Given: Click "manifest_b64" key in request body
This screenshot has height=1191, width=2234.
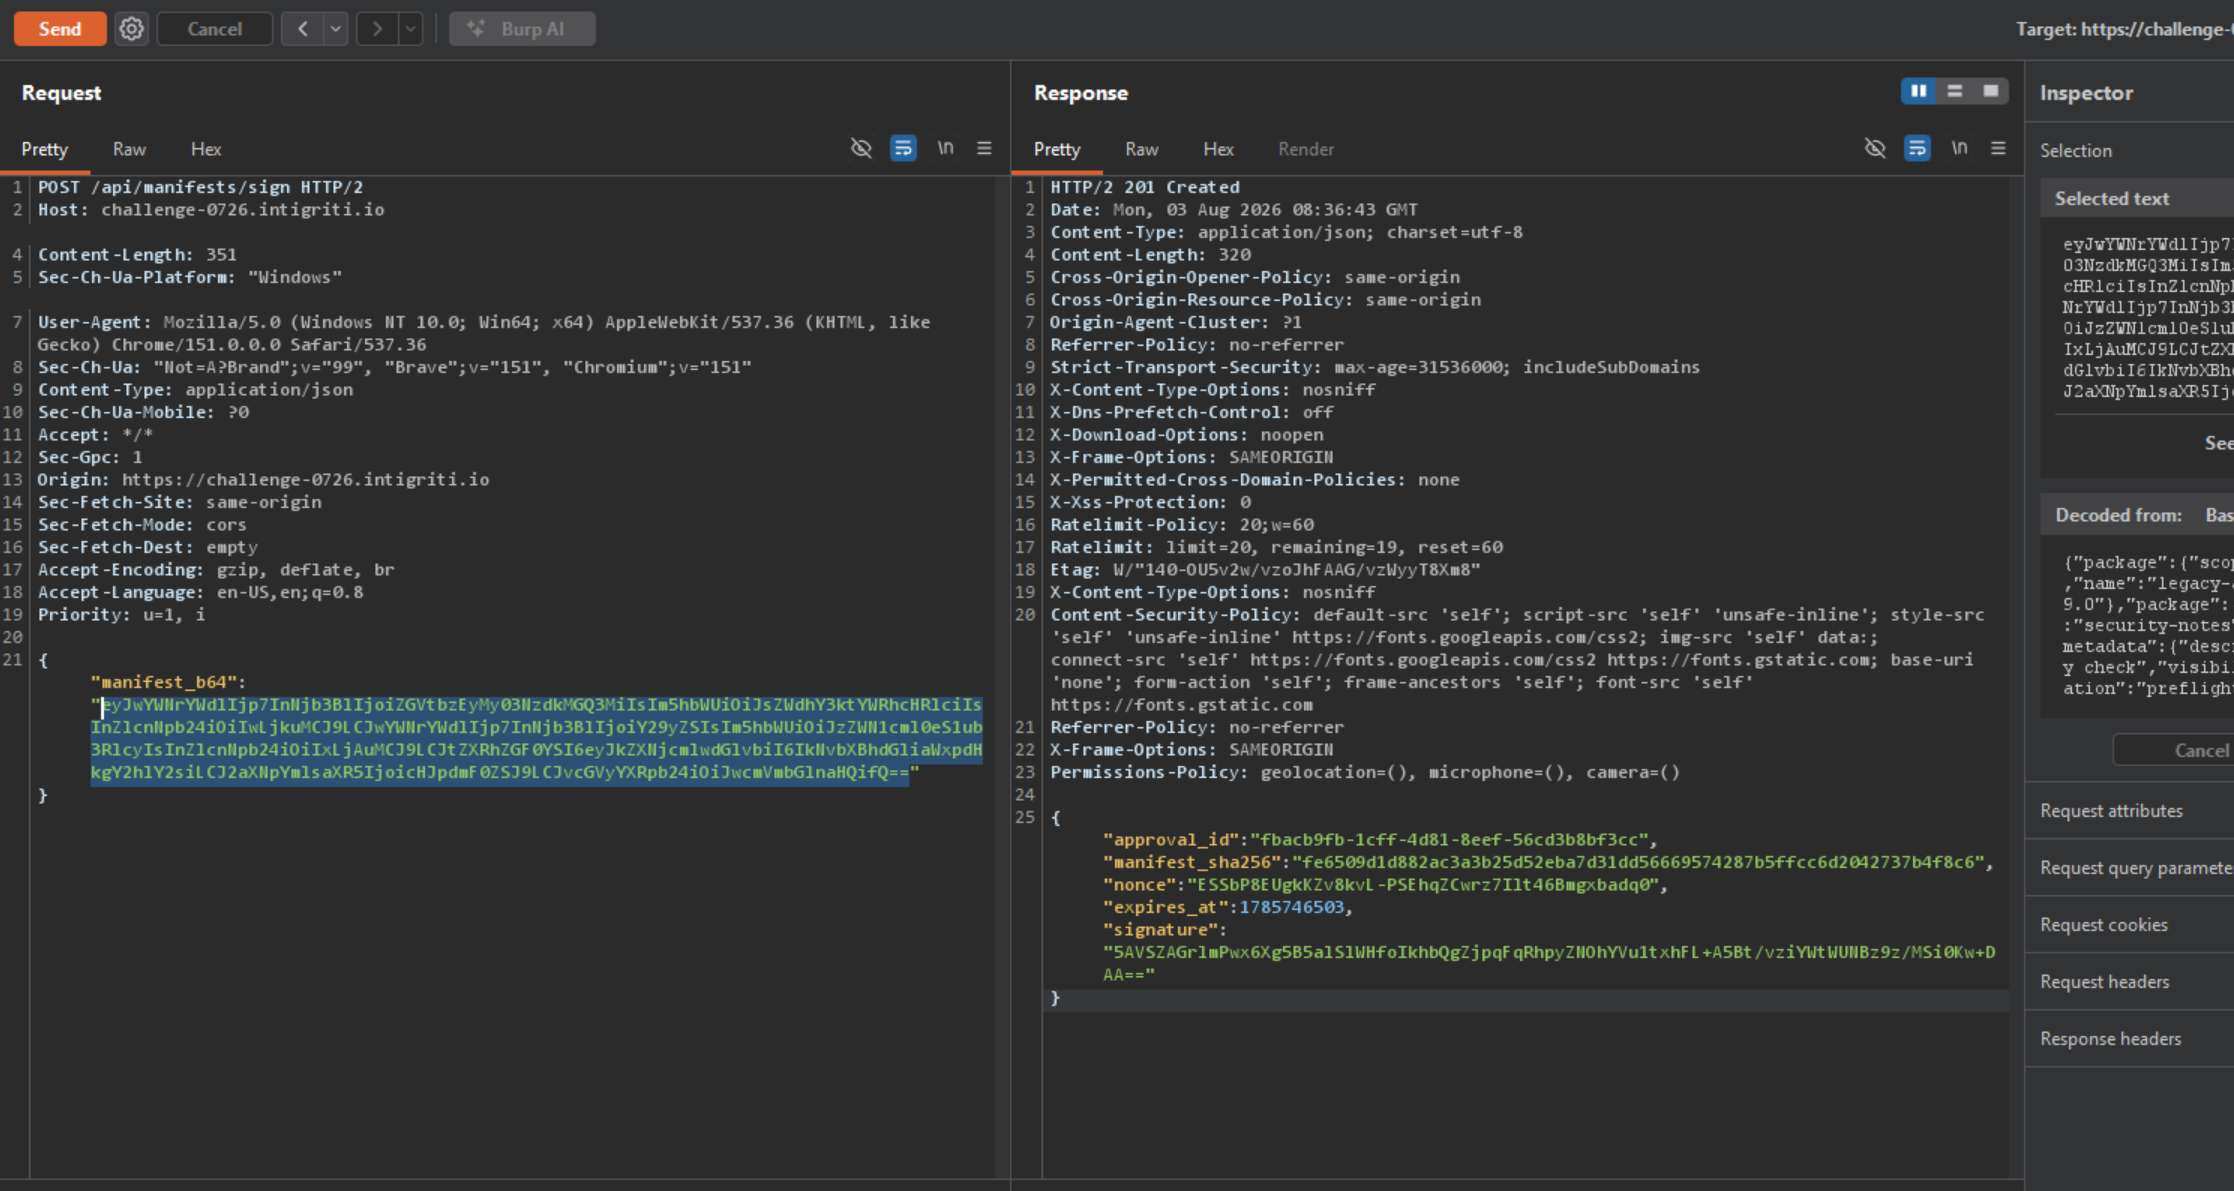Looking at the screenshot, I should coord(162,682).
